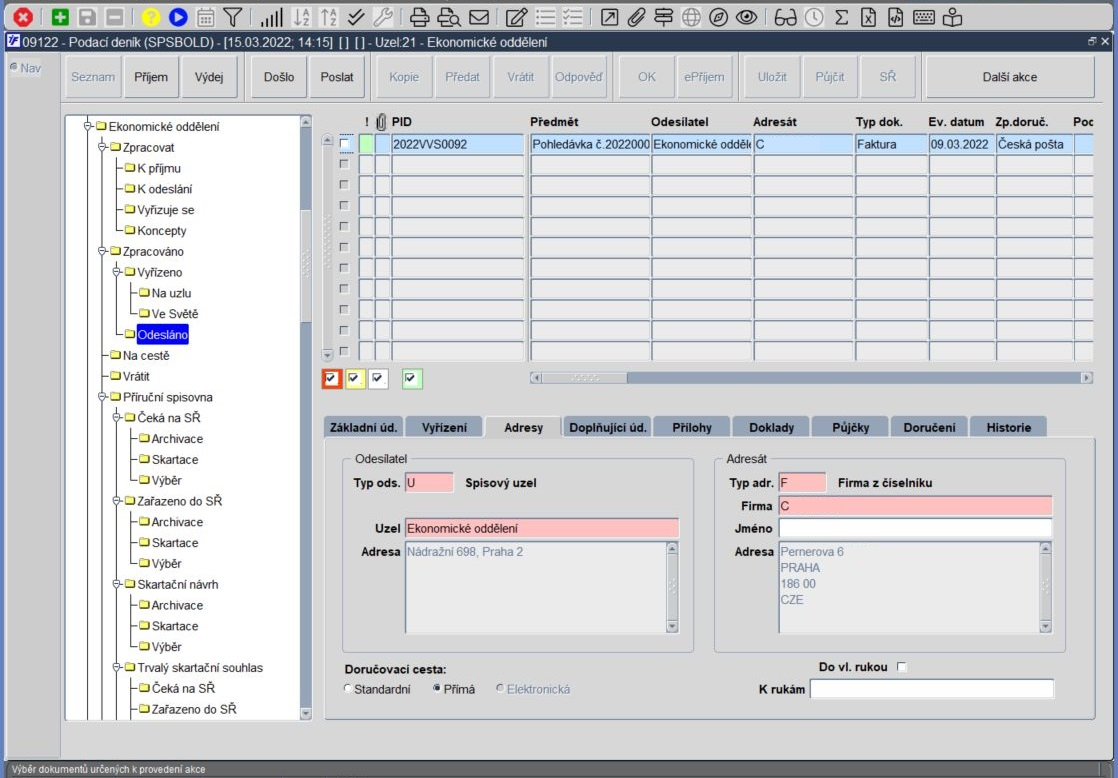Click the eye view icon
The height and width of the screenshot is (778, 1118).
click(x=746, y=17)
